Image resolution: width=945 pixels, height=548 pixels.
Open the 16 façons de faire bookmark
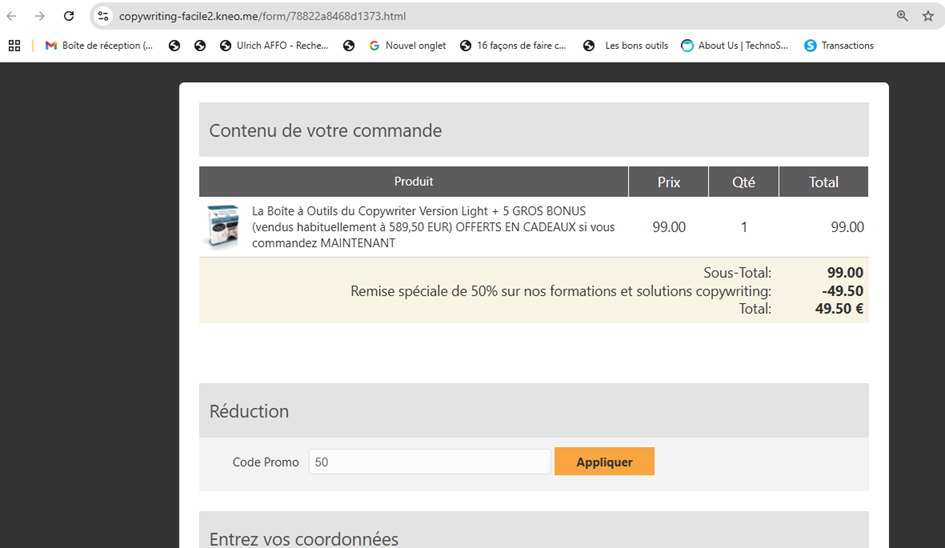tap(513, 45)
